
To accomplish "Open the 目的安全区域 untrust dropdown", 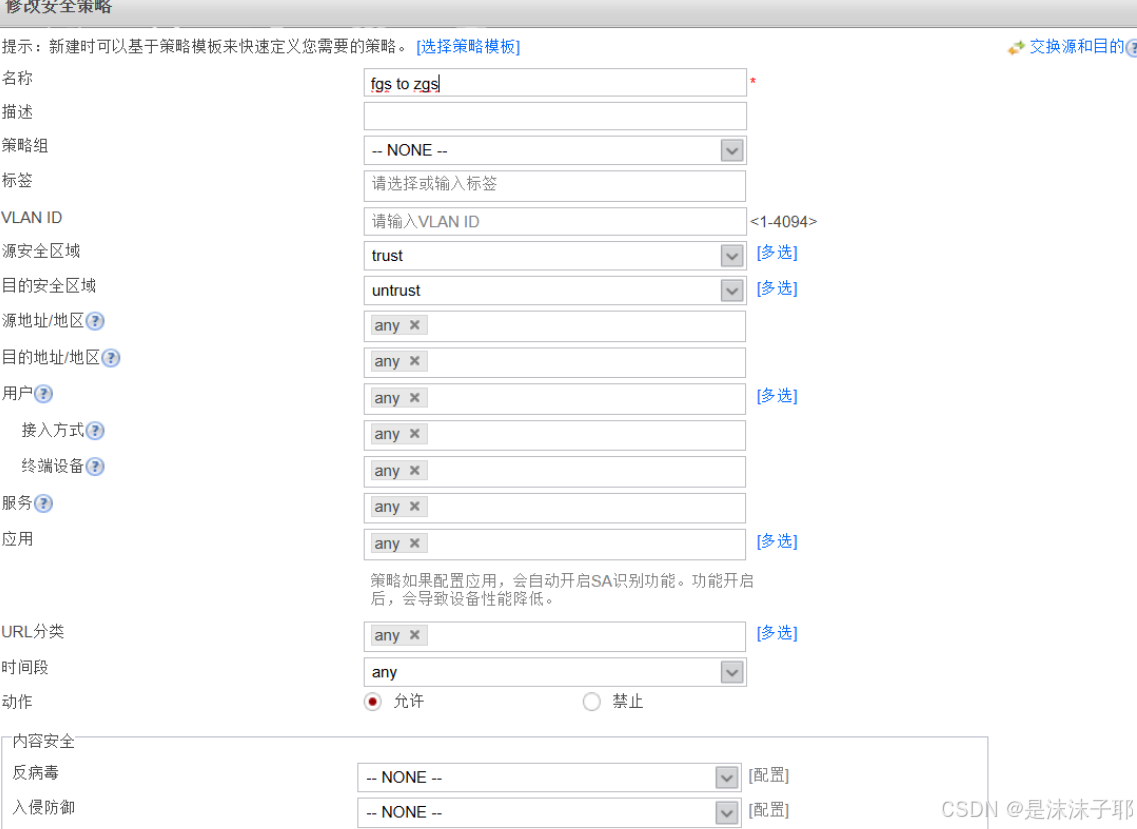I will pos(732,291).
